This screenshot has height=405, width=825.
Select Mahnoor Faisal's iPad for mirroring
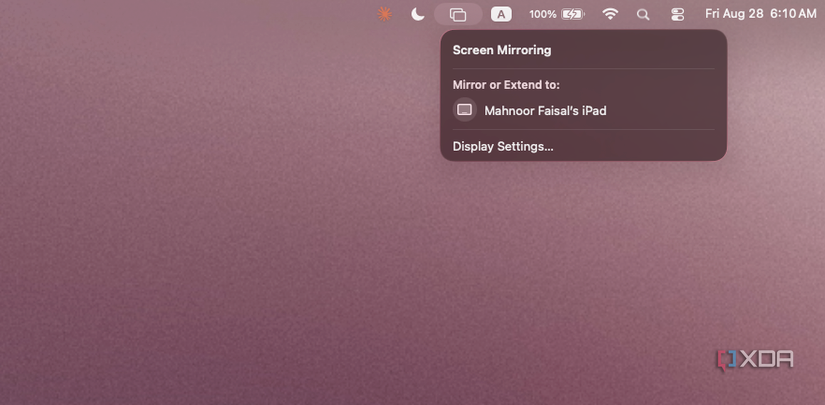click(x=583, y=110)
